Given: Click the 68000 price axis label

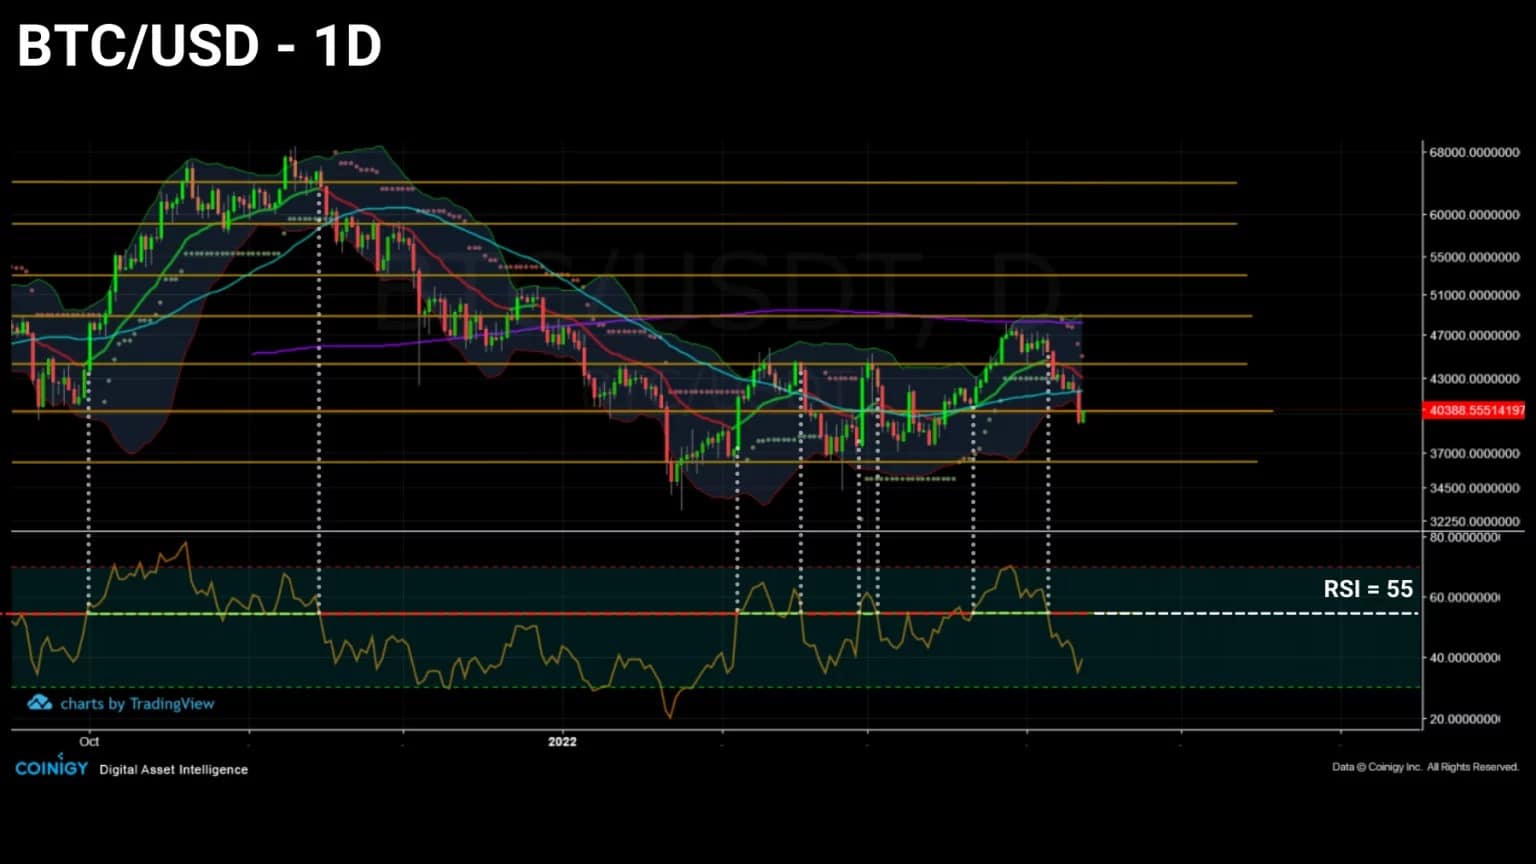Looking at the screenshot, I should (x=1474, y=153).
